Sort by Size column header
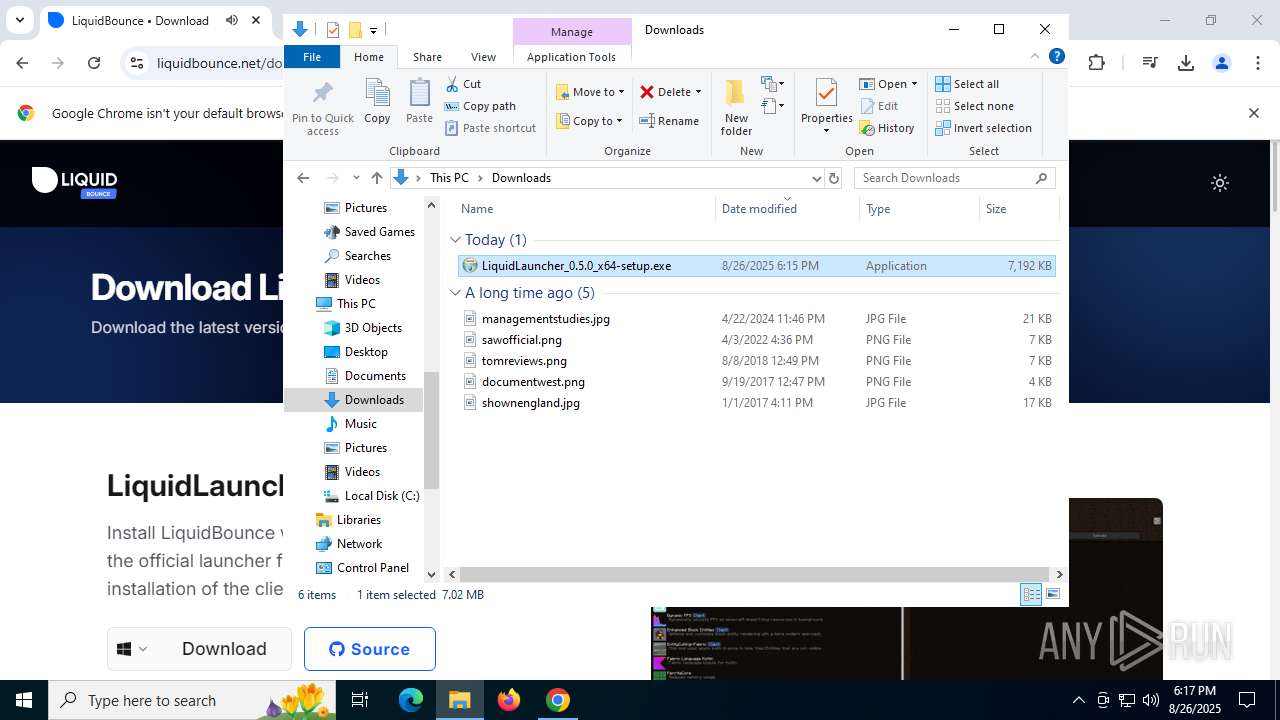 (1018, 209)
